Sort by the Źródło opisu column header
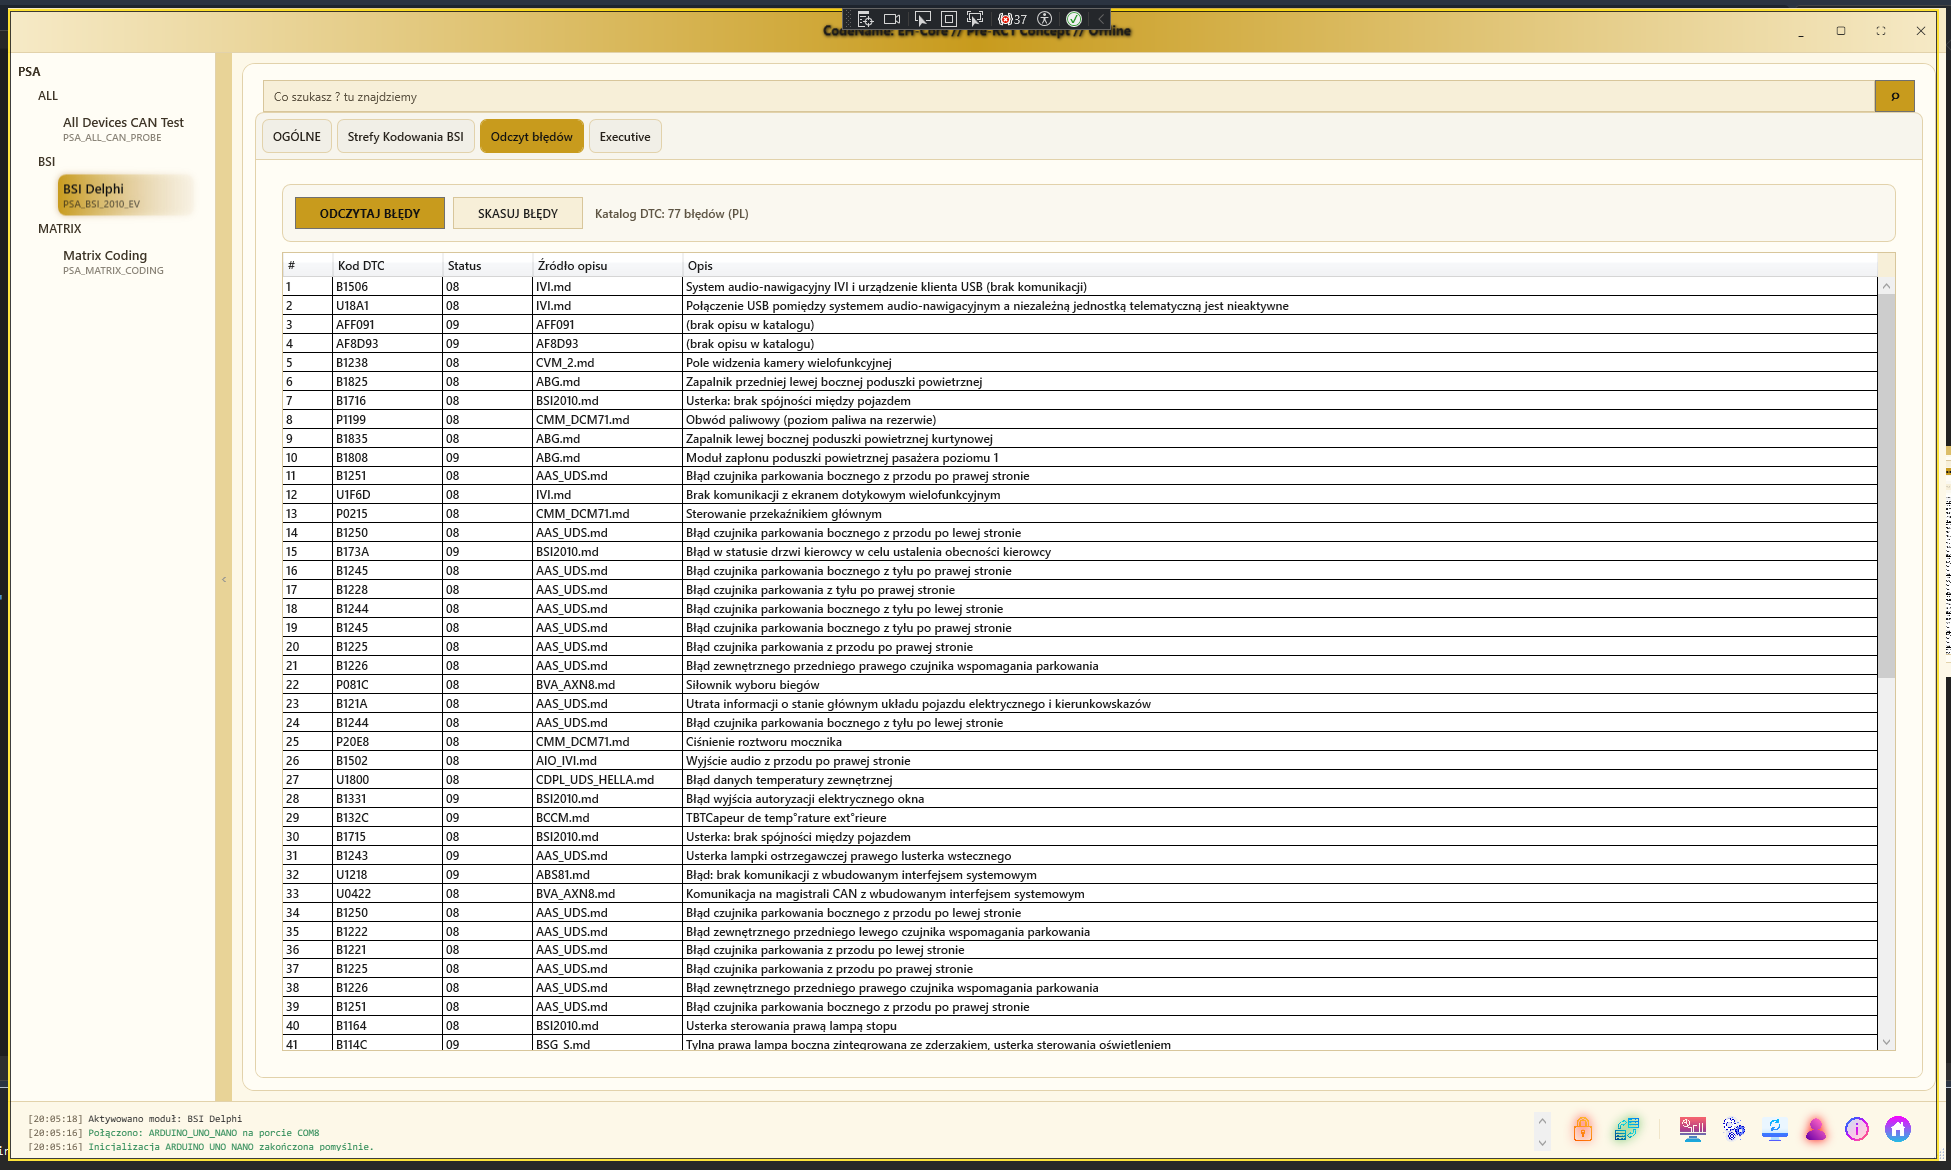The image size is (1951, 1170). pos(607,265)
